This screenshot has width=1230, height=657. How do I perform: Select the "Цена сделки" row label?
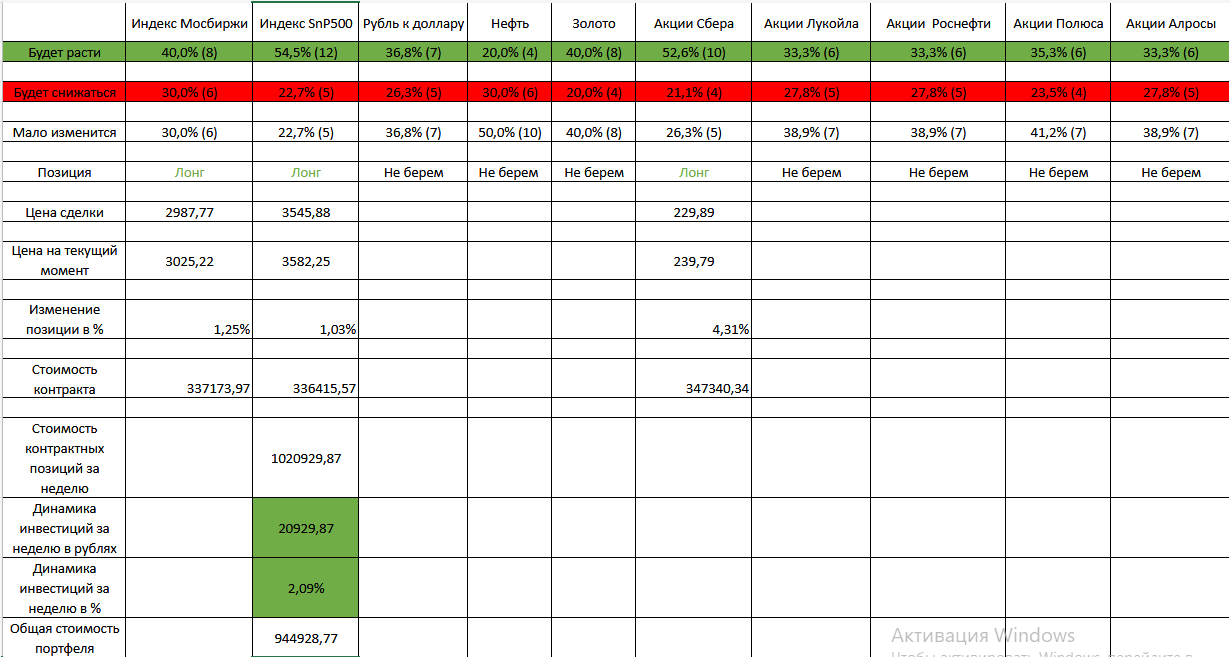64,212
